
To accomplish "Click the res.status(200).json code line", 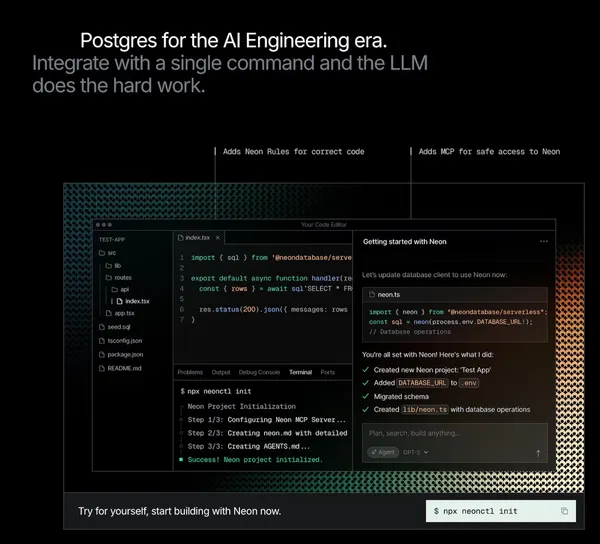I will coord(273,309).
